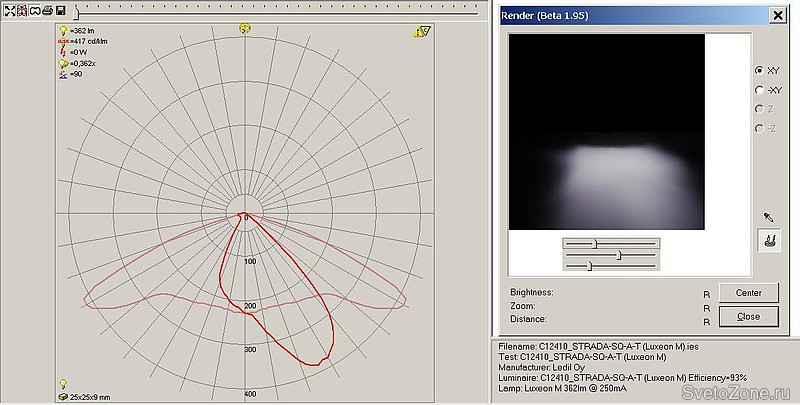Select the -Z radio button
Viewport: 800px width, 405px height.
tap(759, 128)
